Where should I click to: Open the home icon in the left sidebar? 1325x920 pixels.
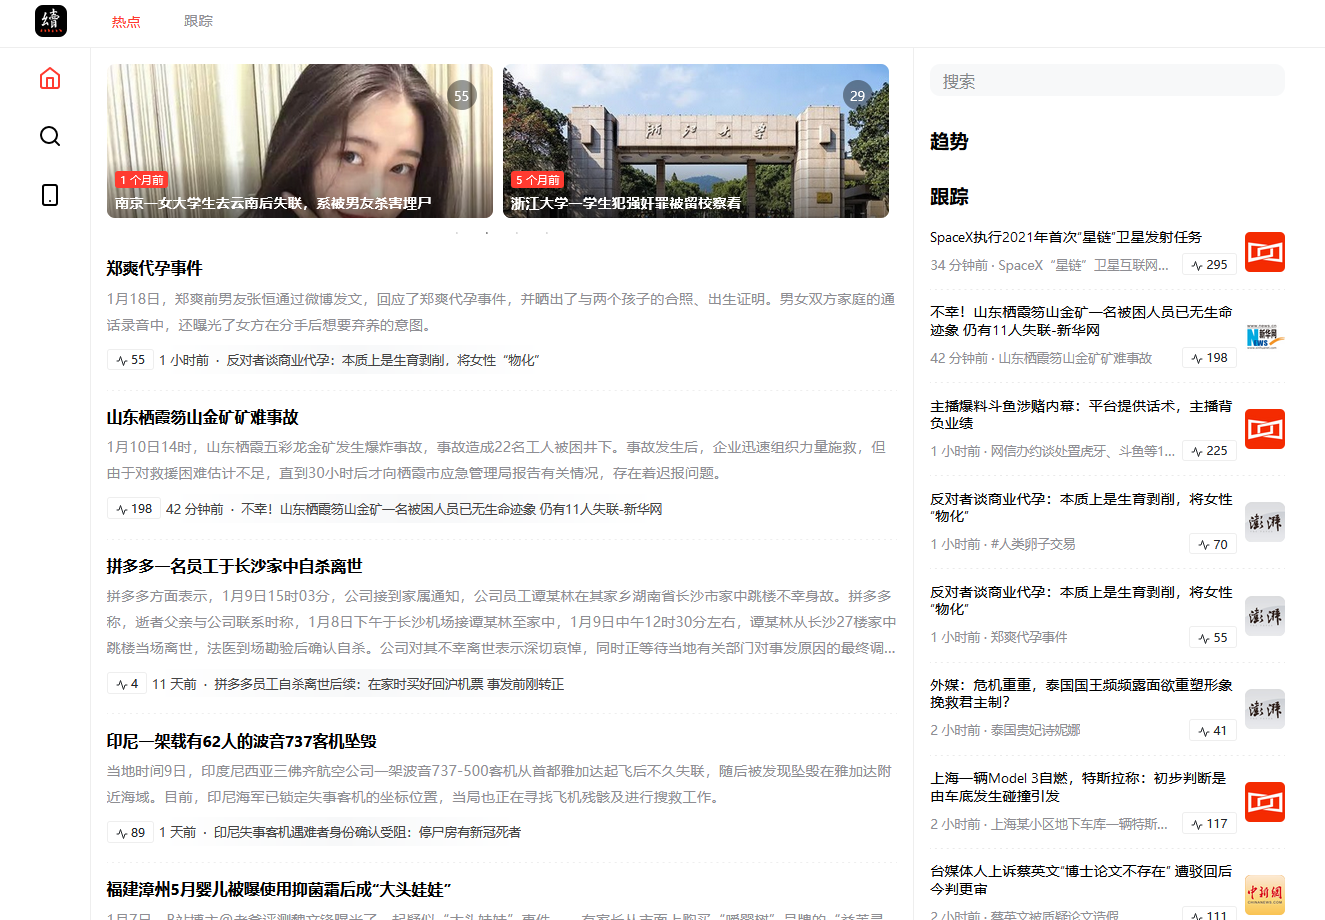[x=50, y=79]
